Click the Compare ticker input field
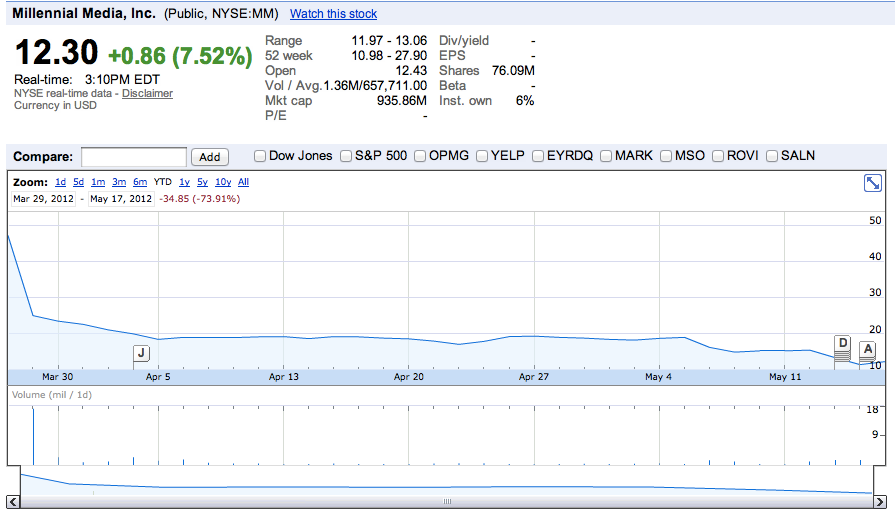 (133, 157)
